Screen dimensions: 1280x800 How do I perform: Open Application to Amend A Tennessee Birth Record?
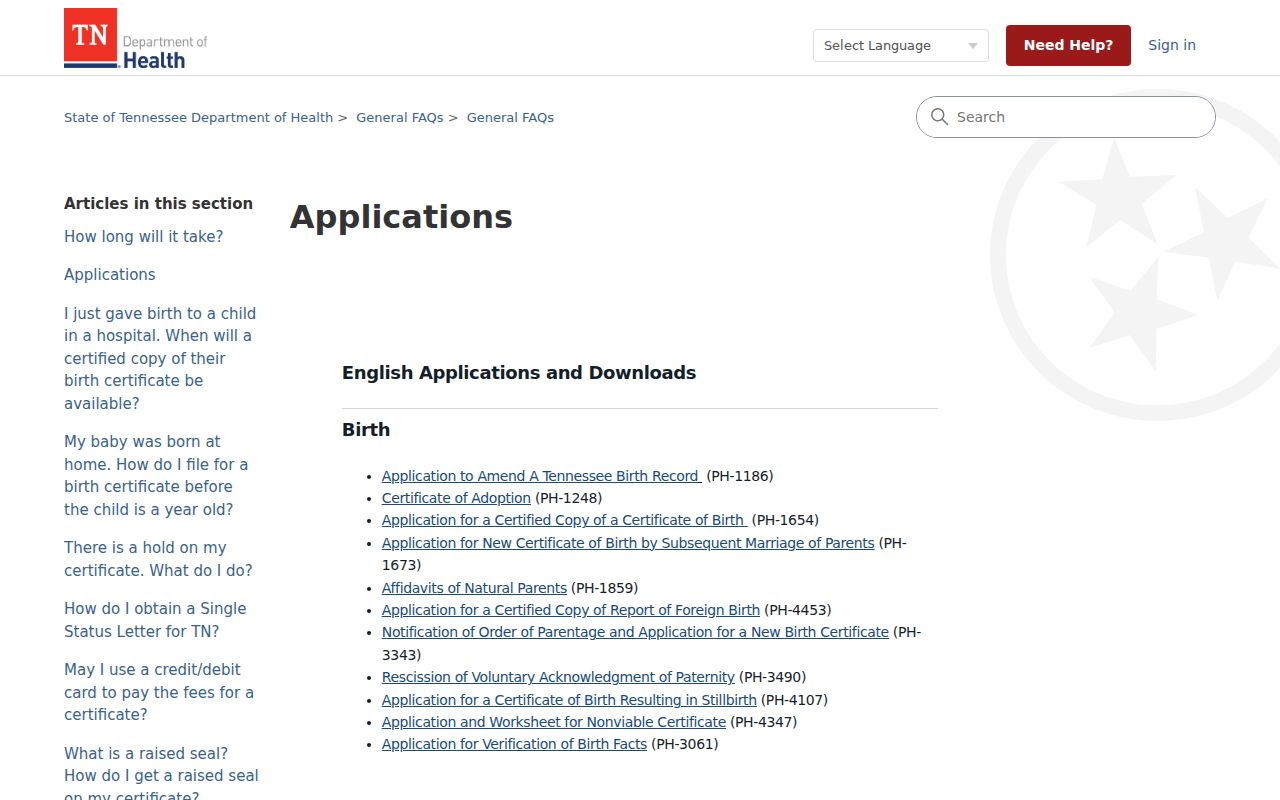tap(542, 476)
